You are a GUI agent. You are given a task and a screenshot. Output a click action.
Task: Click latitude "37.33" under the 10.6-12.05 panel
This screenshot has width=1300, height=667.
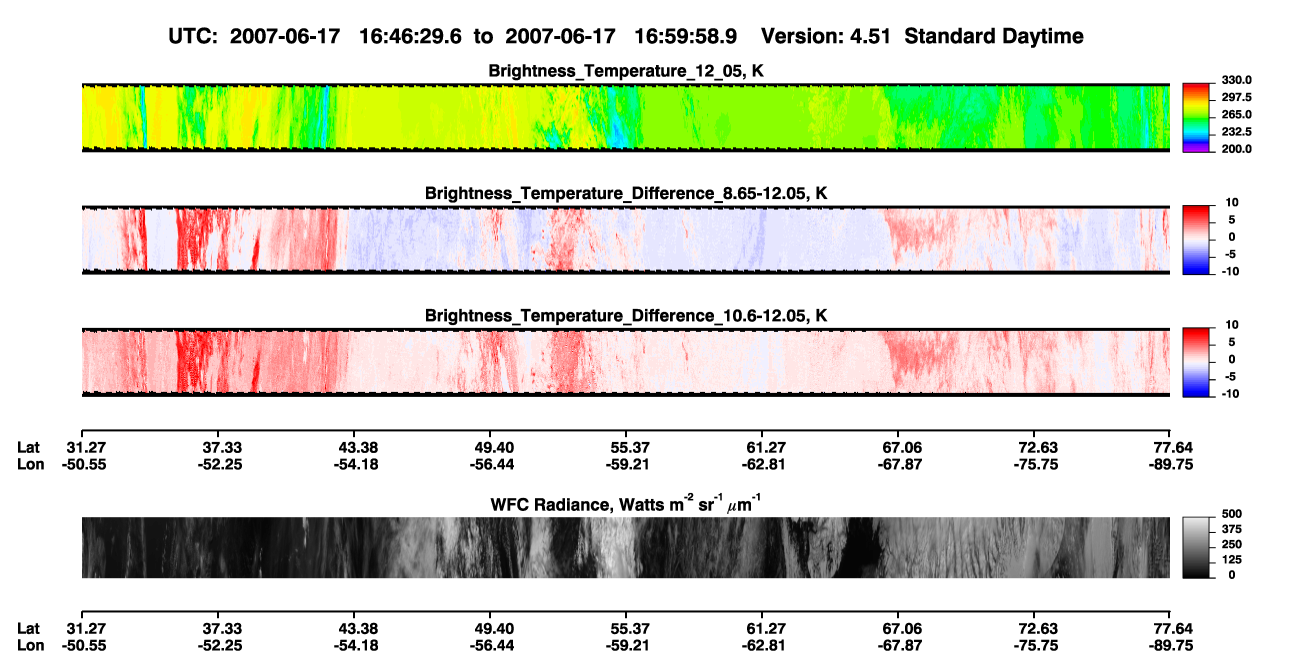point(222,447)
